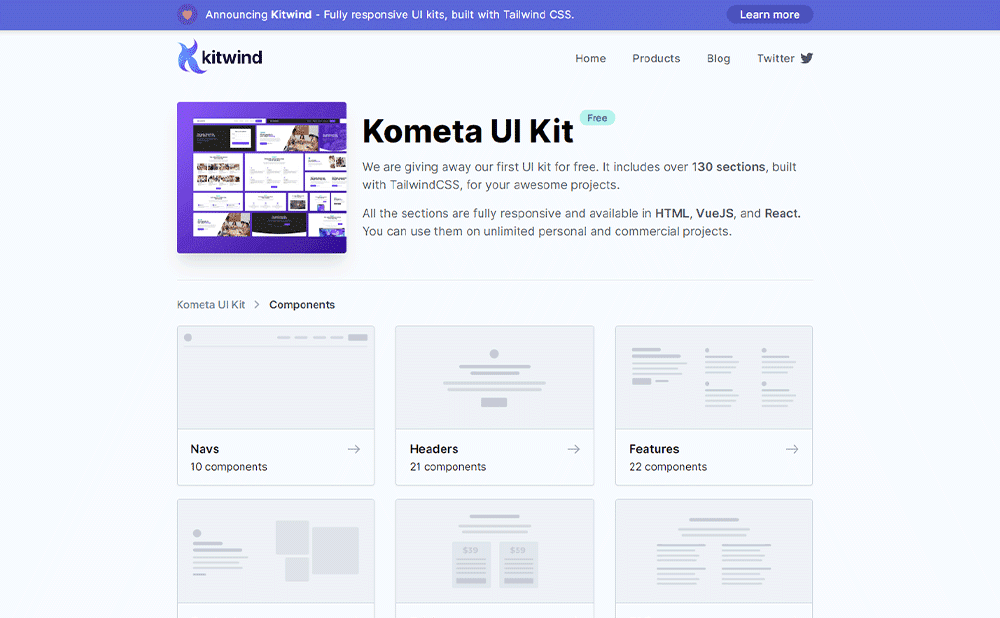Open Headers components via its arrow icon
1000x618 pixels.
574,449
